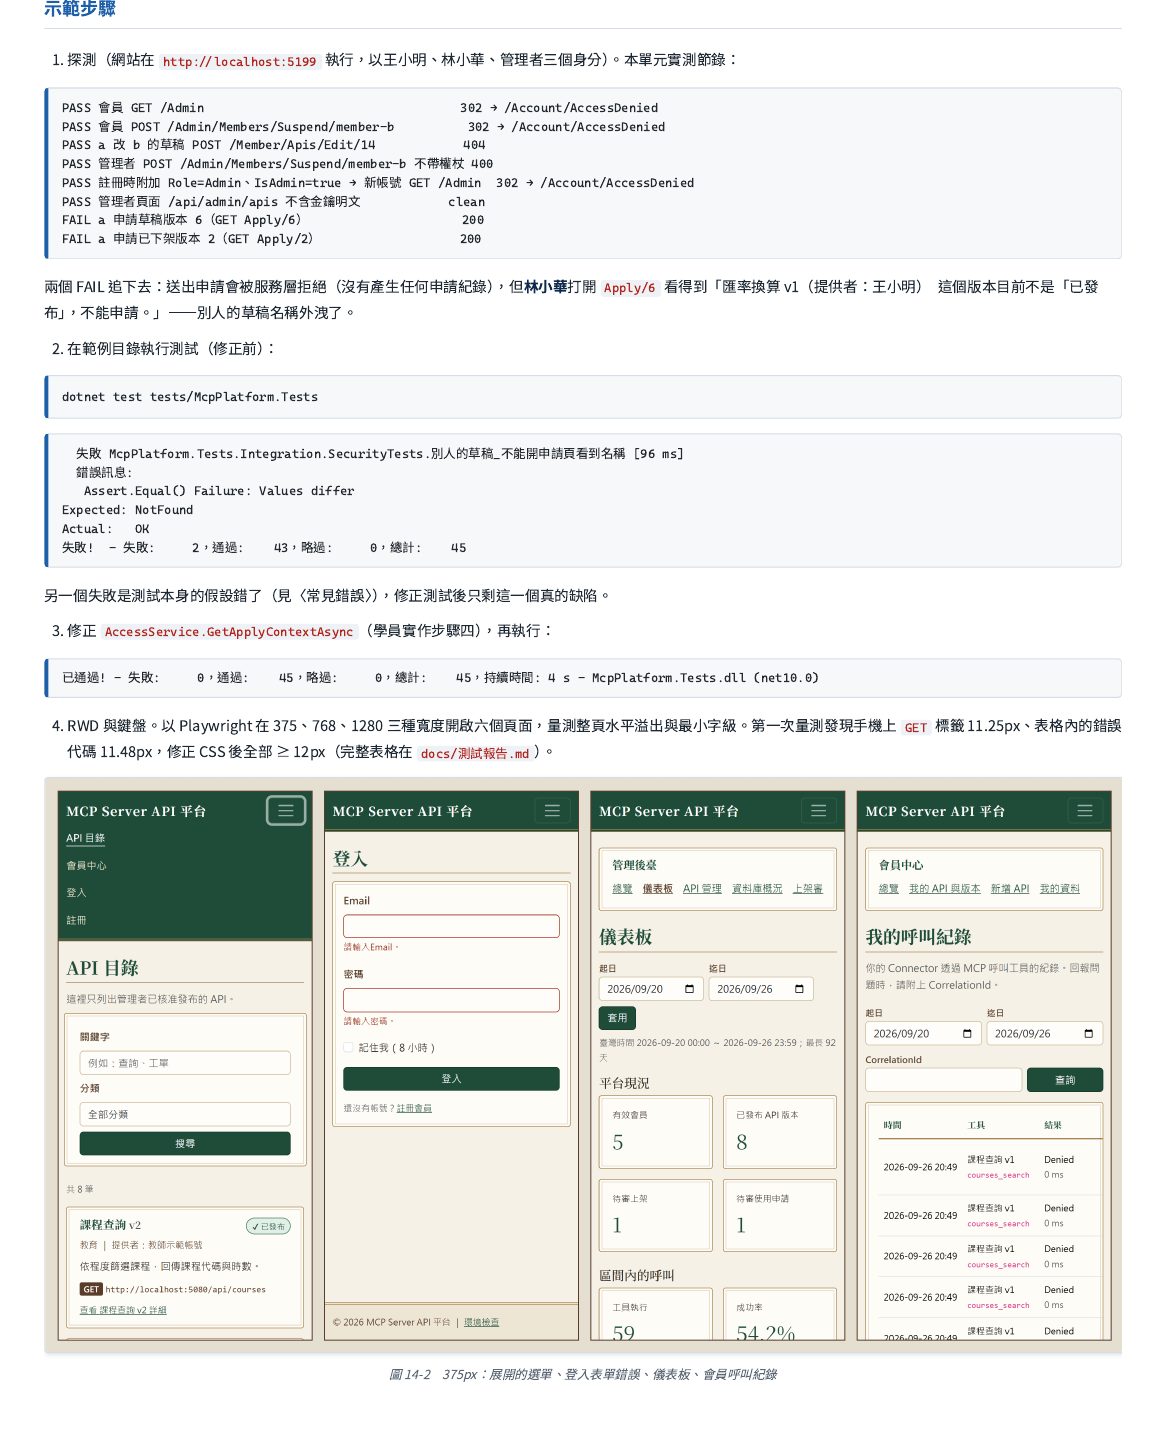Click the 時間 column header
Viewport: 1167px width, 1439px height.
click(892, 1125)
